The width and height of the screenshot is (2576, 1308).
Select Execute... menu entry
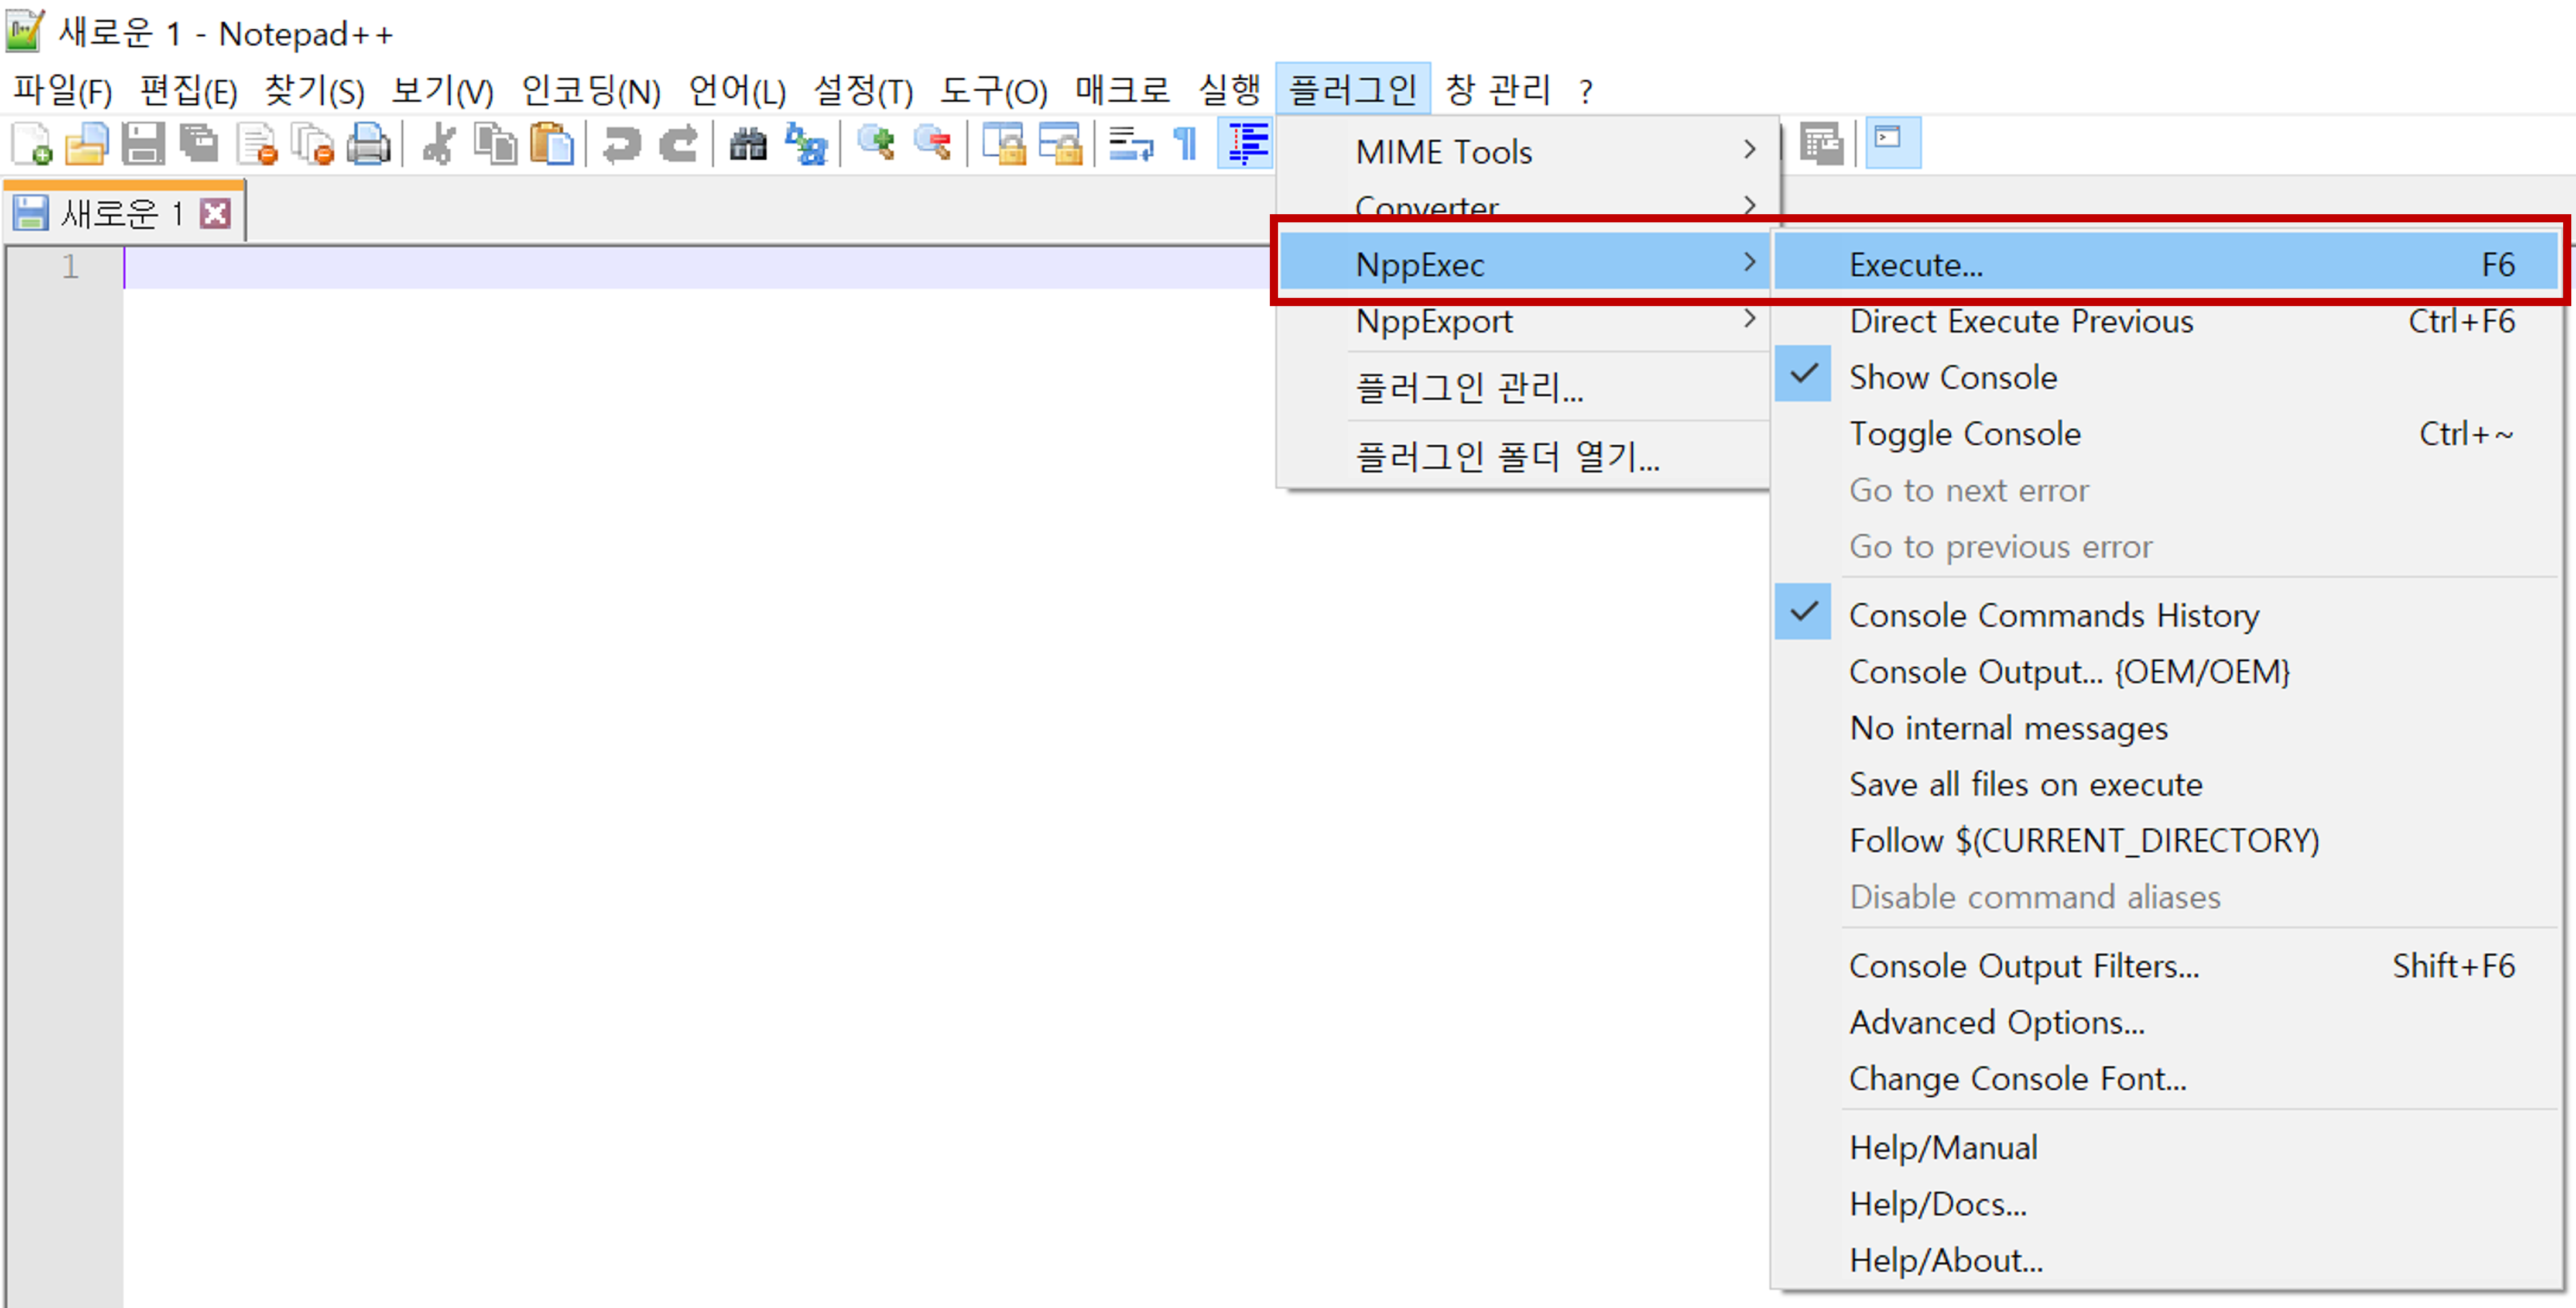[x=1915, y=265]
